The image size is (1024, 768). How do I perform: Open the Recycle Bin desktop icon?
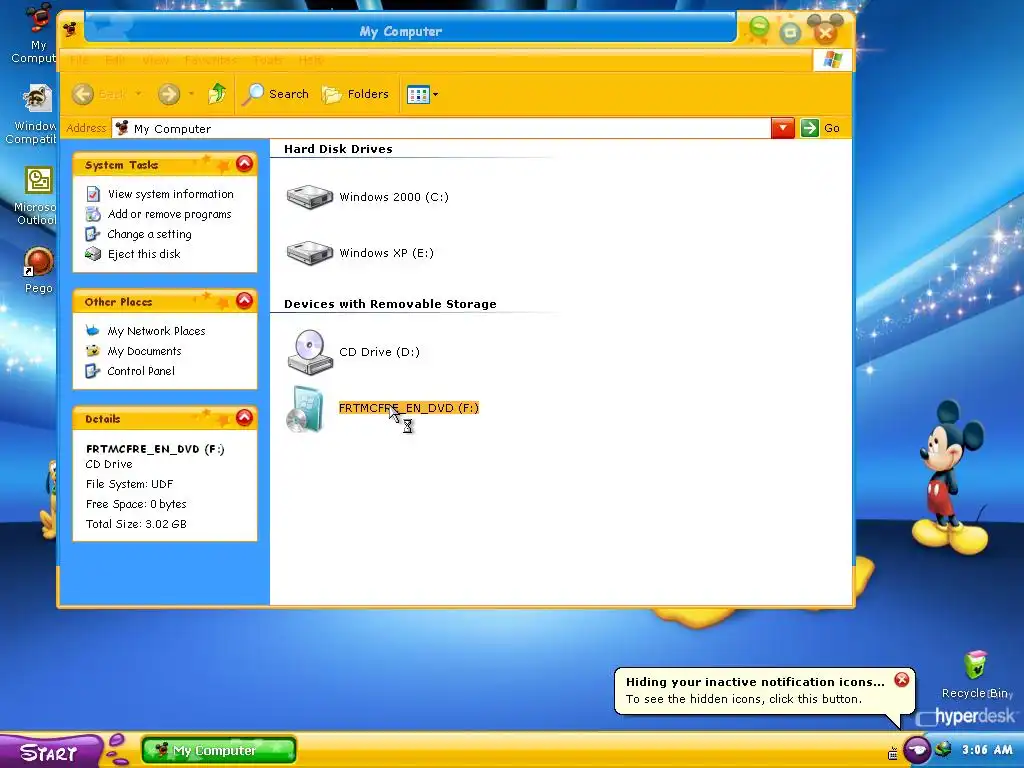coord(976,675)
